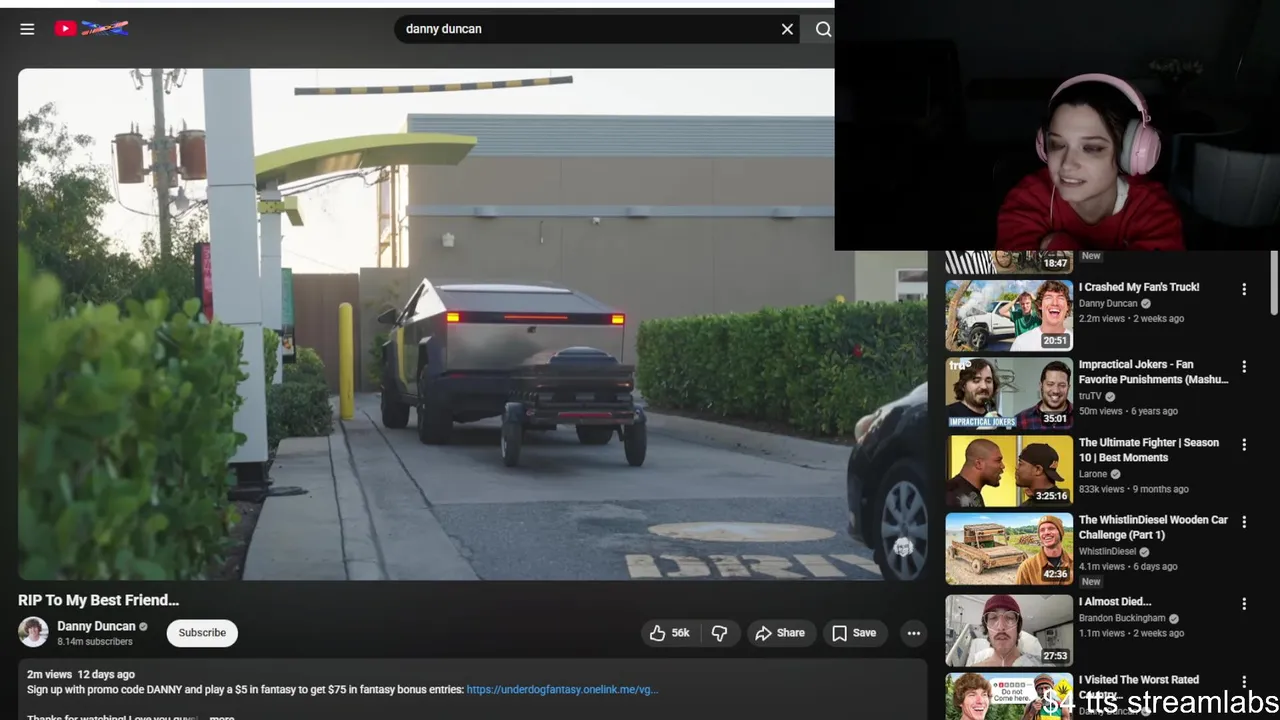The width and height of the screenshot is (1280, 720).
Task: Click Larone channel name
Action: point(1093,474)
